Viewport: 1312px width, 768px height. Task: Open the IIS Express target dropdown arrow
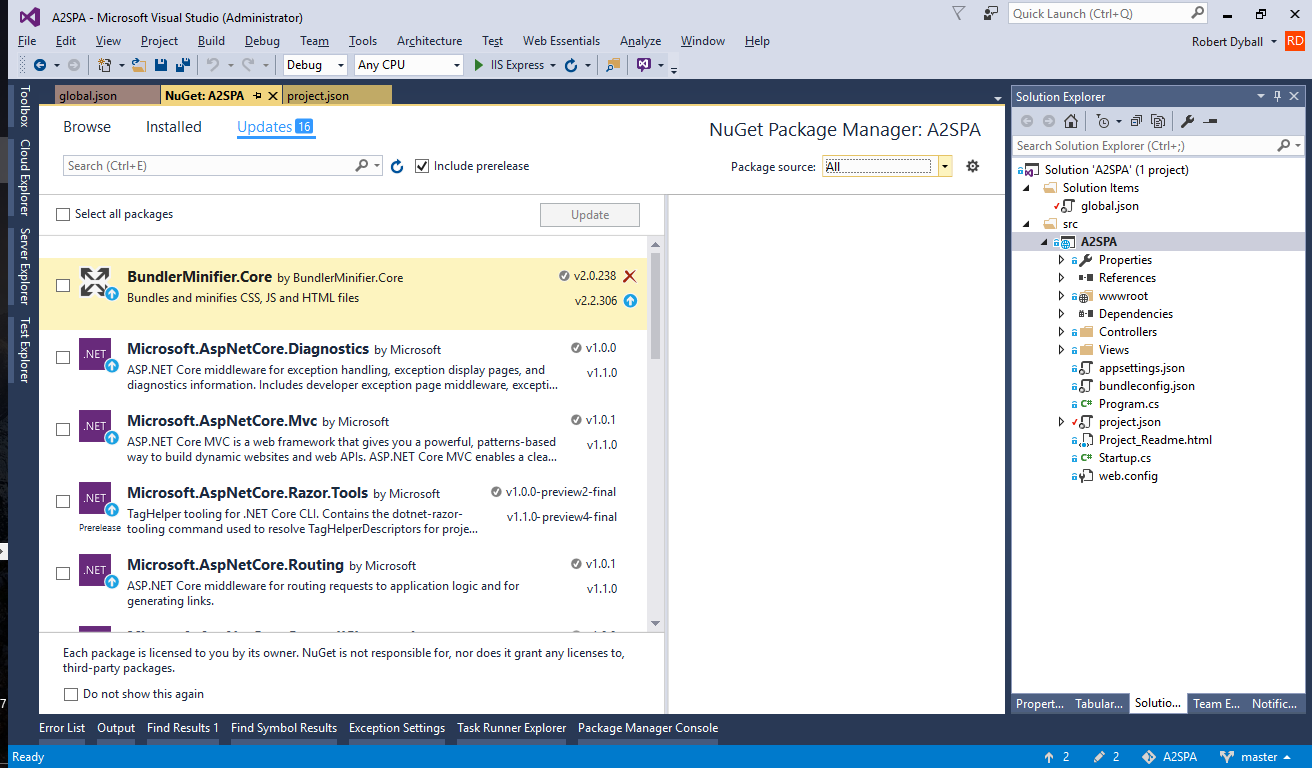click(x=553, y=65)
